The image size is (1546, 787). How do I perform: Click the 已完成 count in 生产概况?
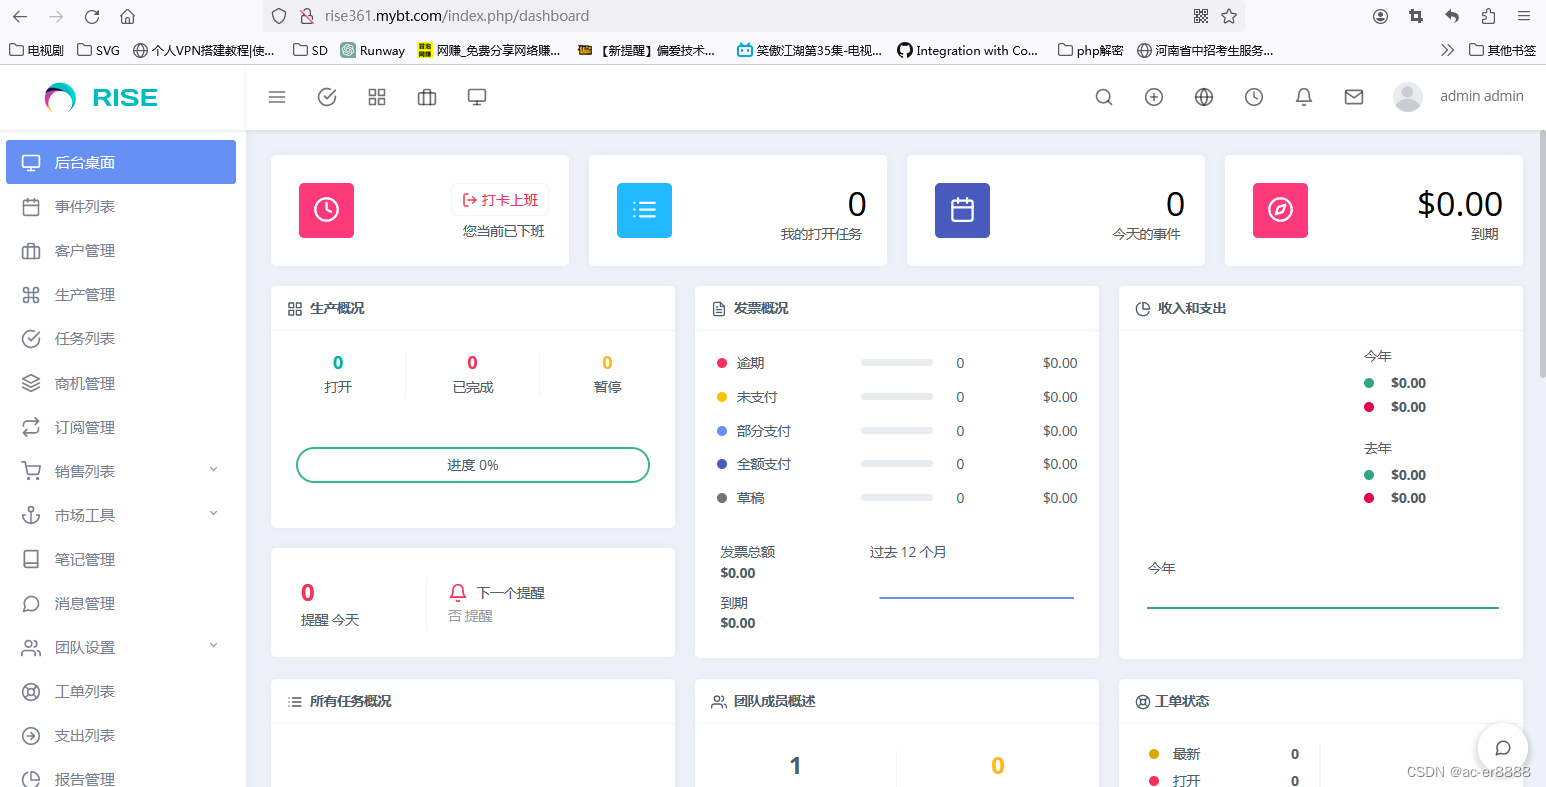pos(472,363)
